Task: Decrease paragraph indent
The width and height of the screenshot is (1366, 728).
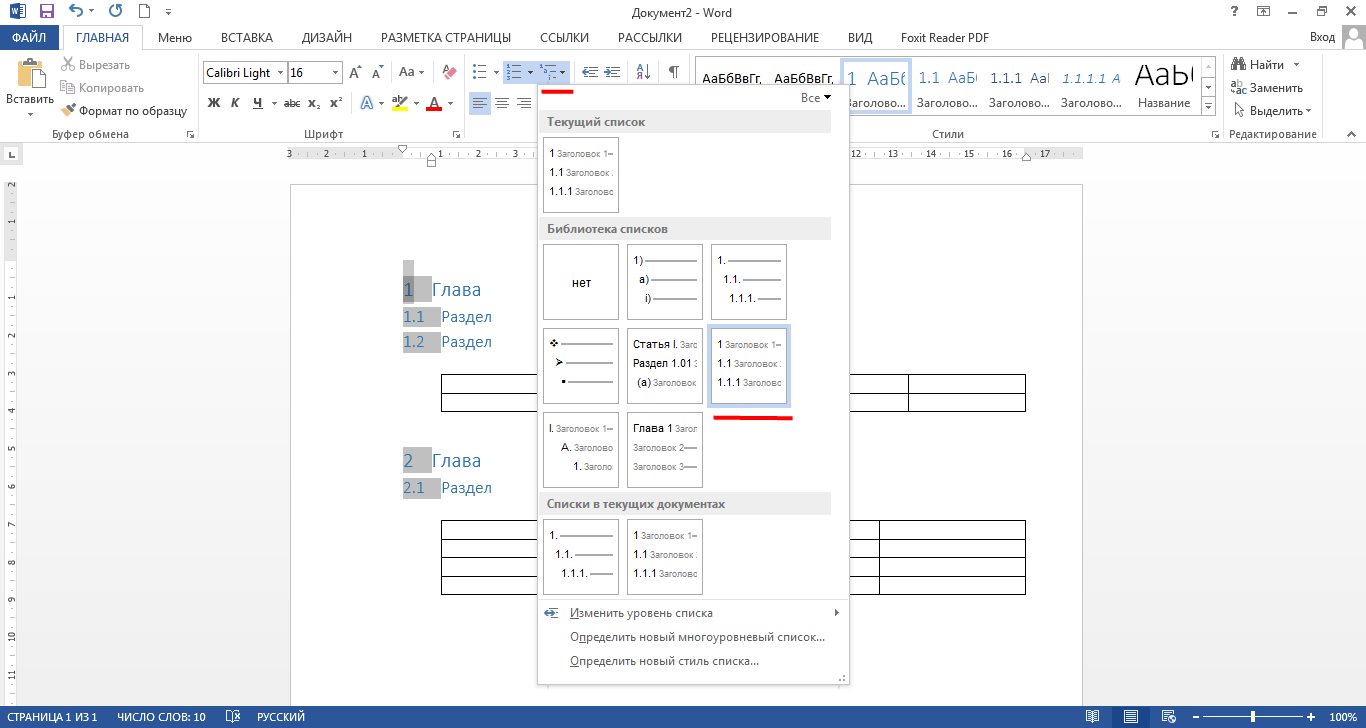Action: coord(590,72)
